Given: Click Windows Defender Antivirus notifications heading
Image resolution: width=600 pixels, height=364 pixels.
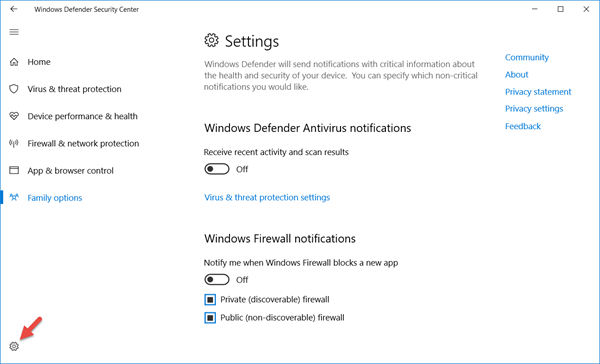Looking at the screenshot, I should point(308,128).
